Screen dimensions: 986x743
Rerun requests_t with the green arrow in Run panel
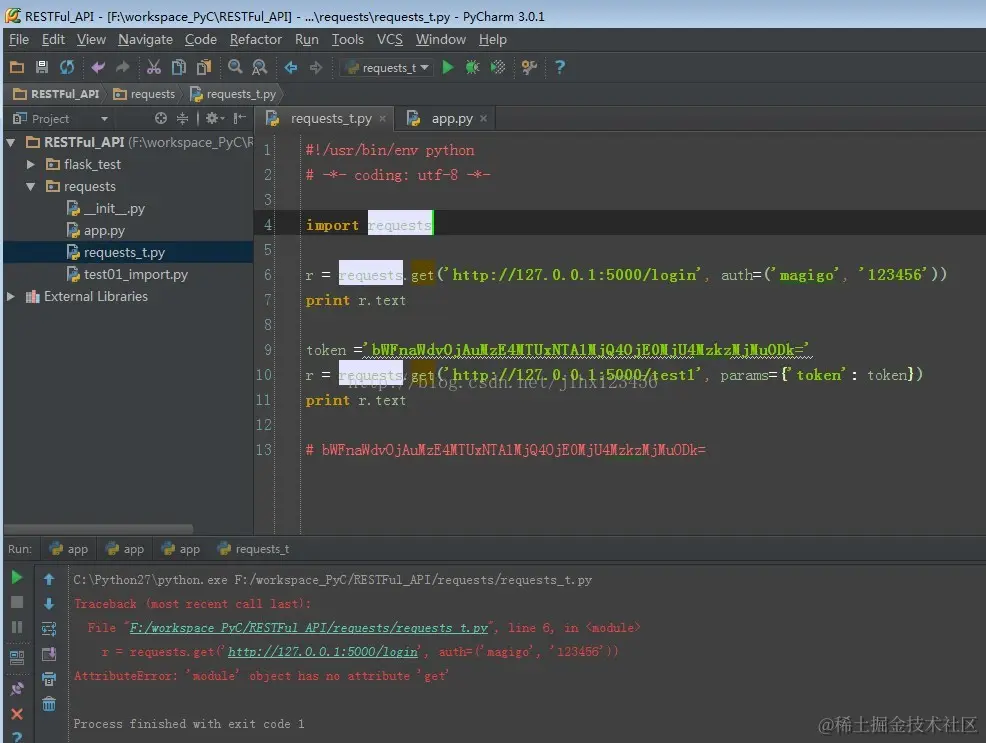[x=17, y=578]
